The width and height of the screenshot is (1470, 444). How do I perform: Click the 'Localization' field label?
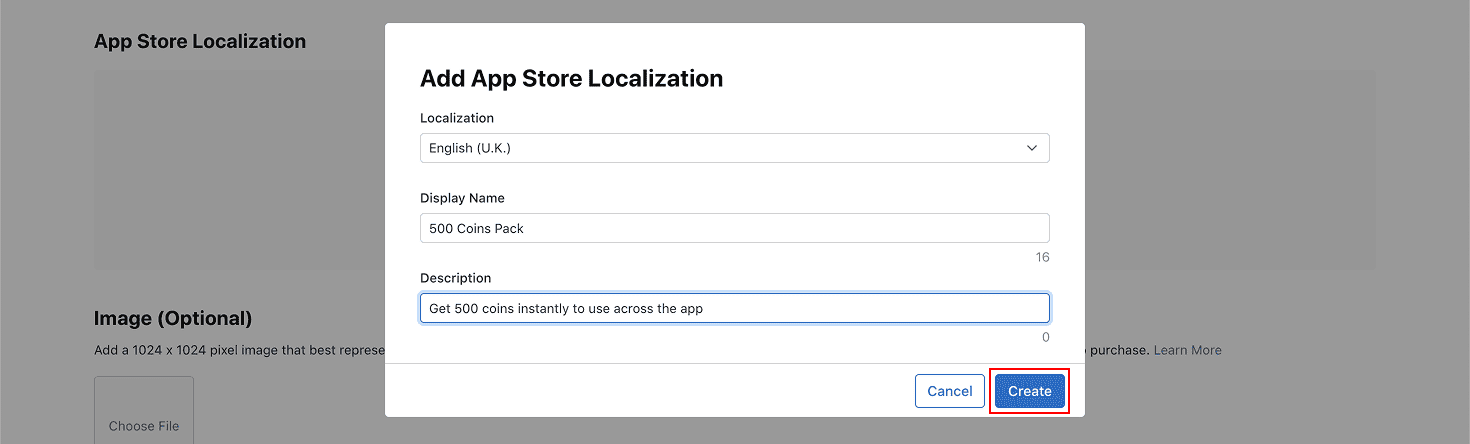click(x=457, y=118)
